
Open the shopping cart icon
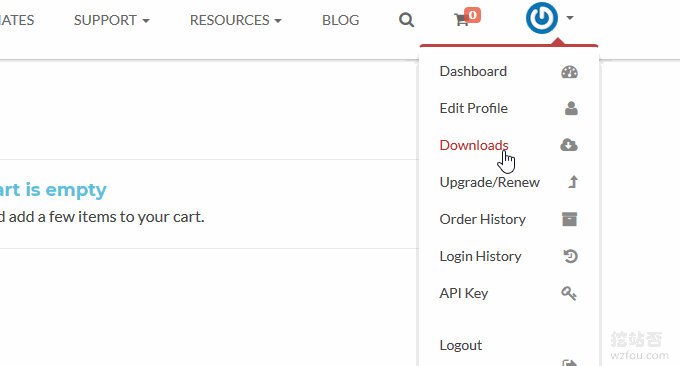pos(461,20)
